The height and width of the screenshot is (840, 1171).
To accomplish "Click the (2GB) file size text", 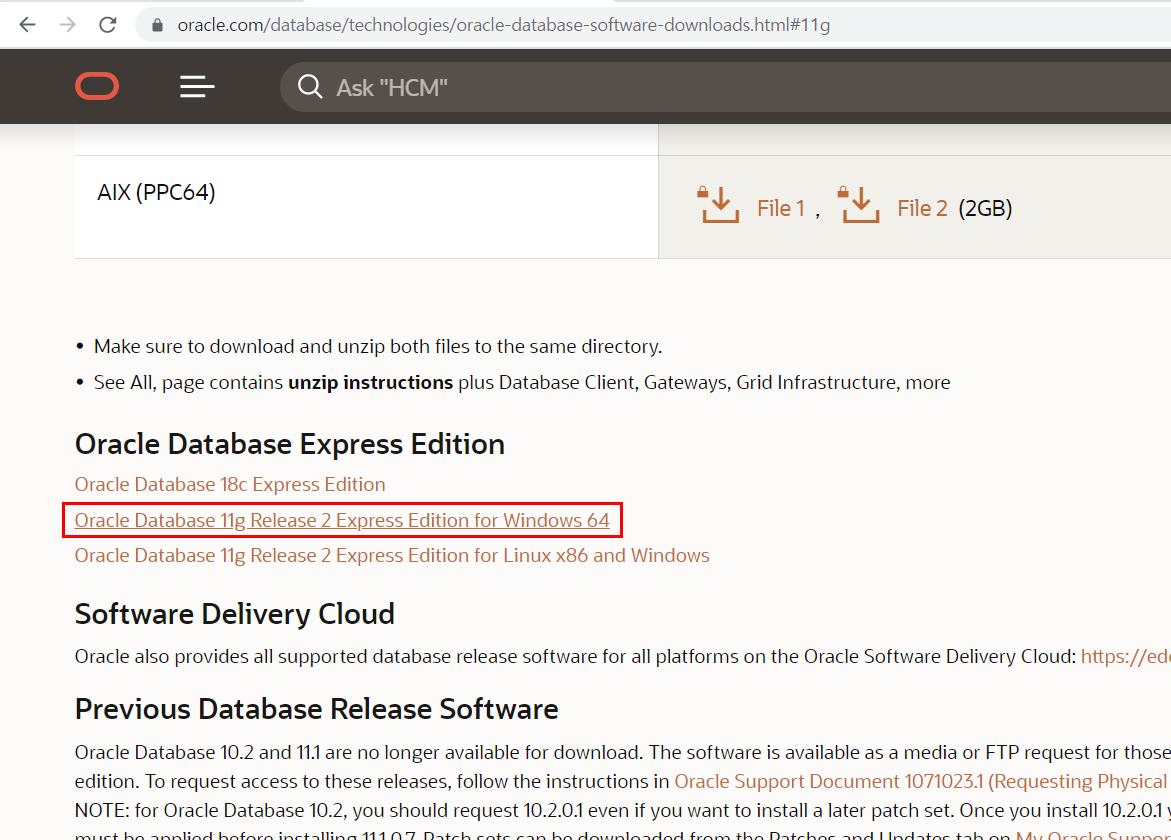I will point(985,208).
